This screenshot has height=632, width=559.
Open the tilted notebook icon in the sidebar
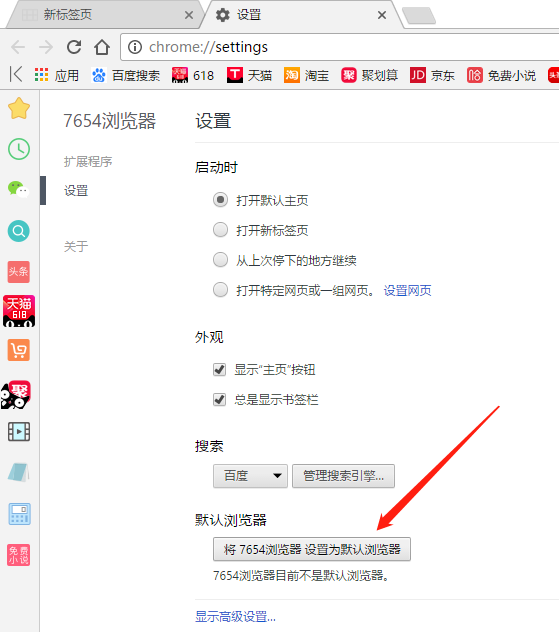tap(19, 472)
